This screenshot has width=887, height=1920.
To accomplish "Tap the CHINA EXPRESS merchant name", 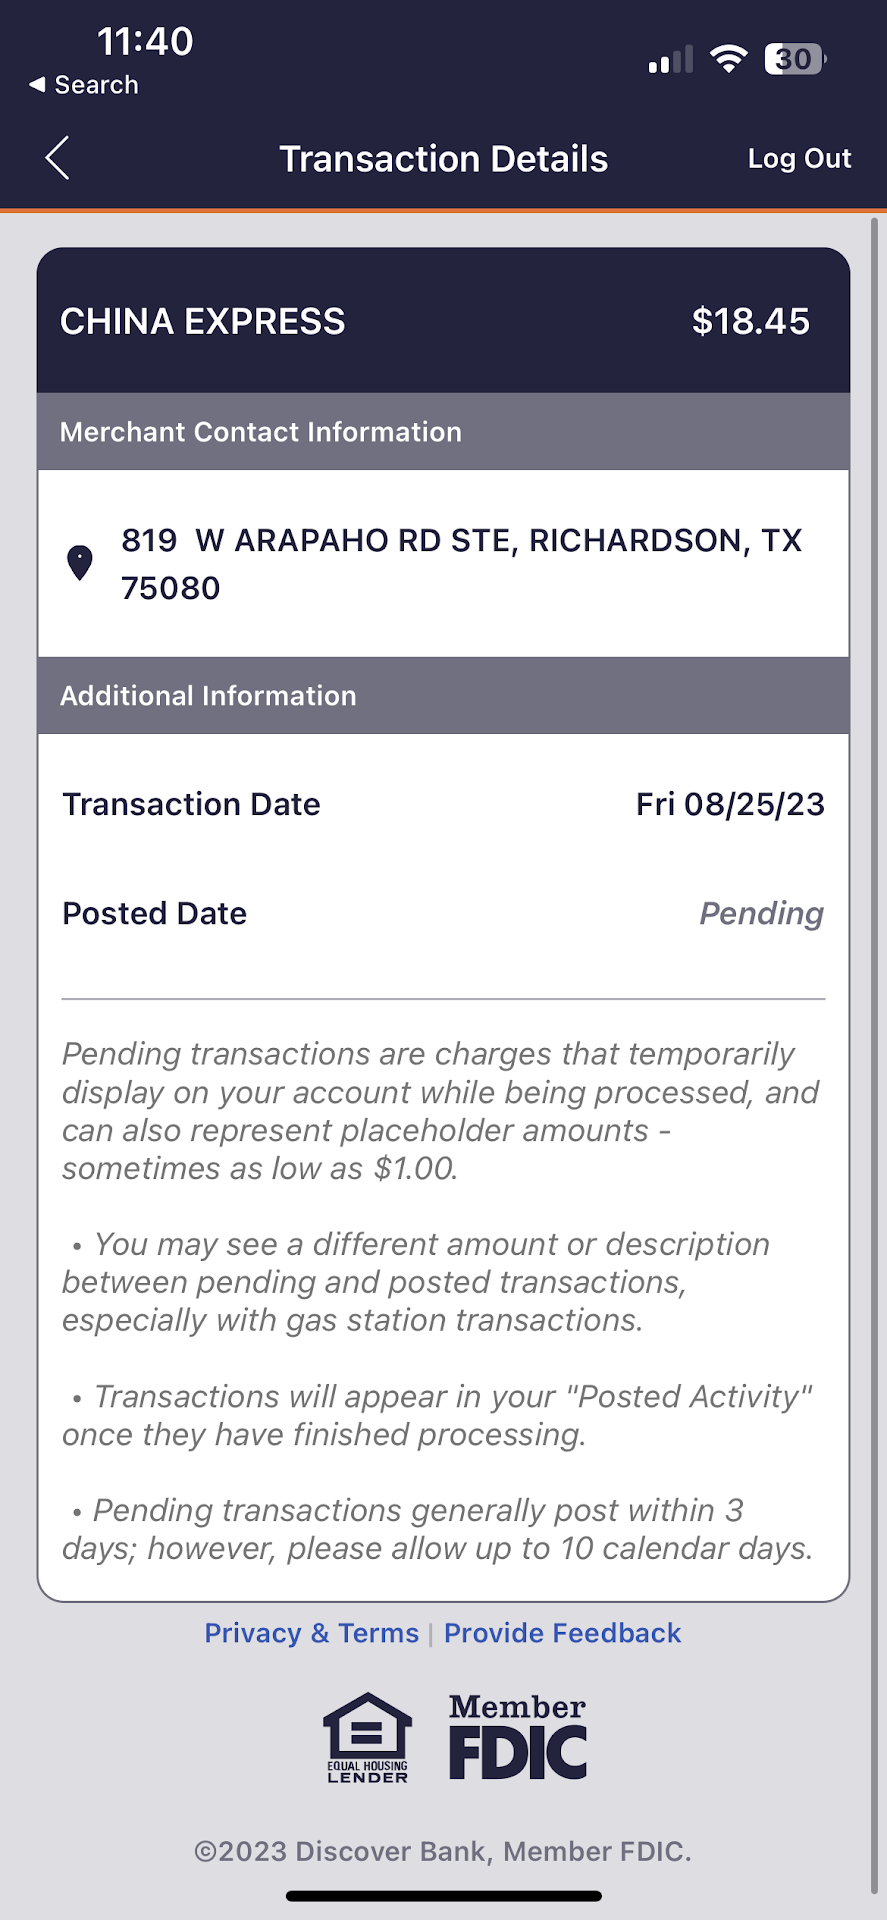I will click(x=203, y=321).
